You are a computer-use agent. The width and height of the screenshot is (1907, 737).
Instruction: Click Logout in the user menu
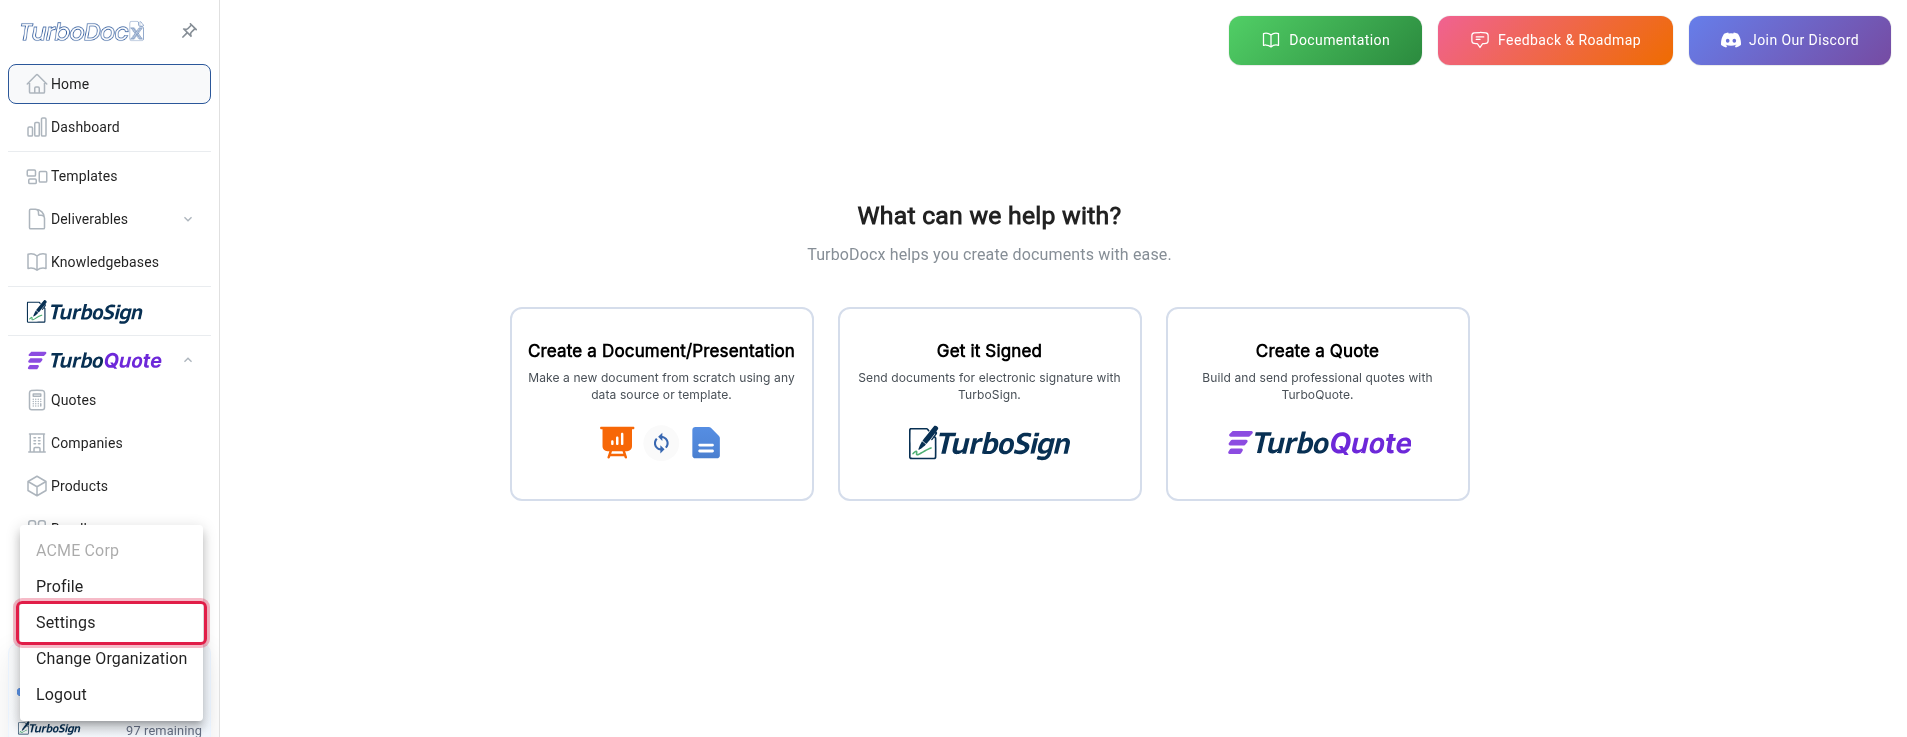(111, 694)
